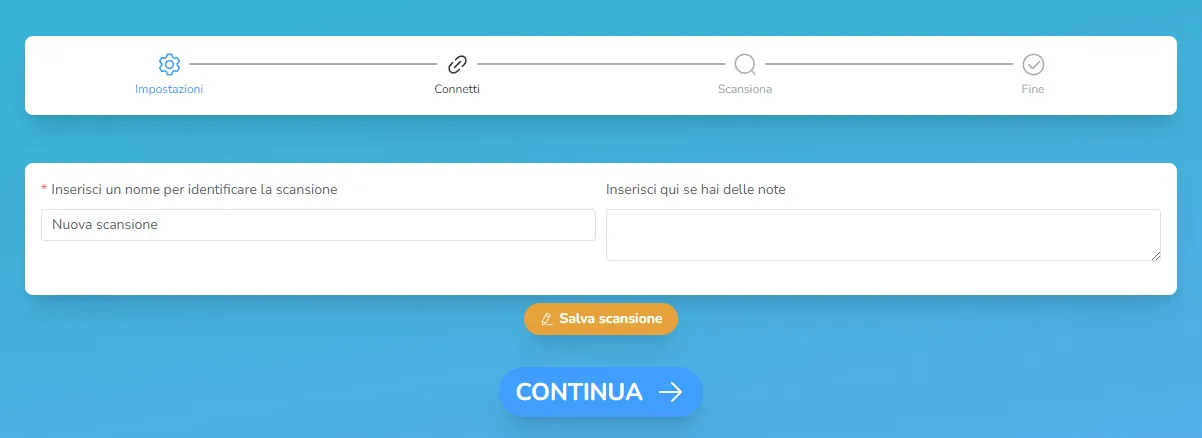This screenshot has height=438, width=1202.
Task: Select the Fine checkmark circle icon
Action: pos(1033,65)
